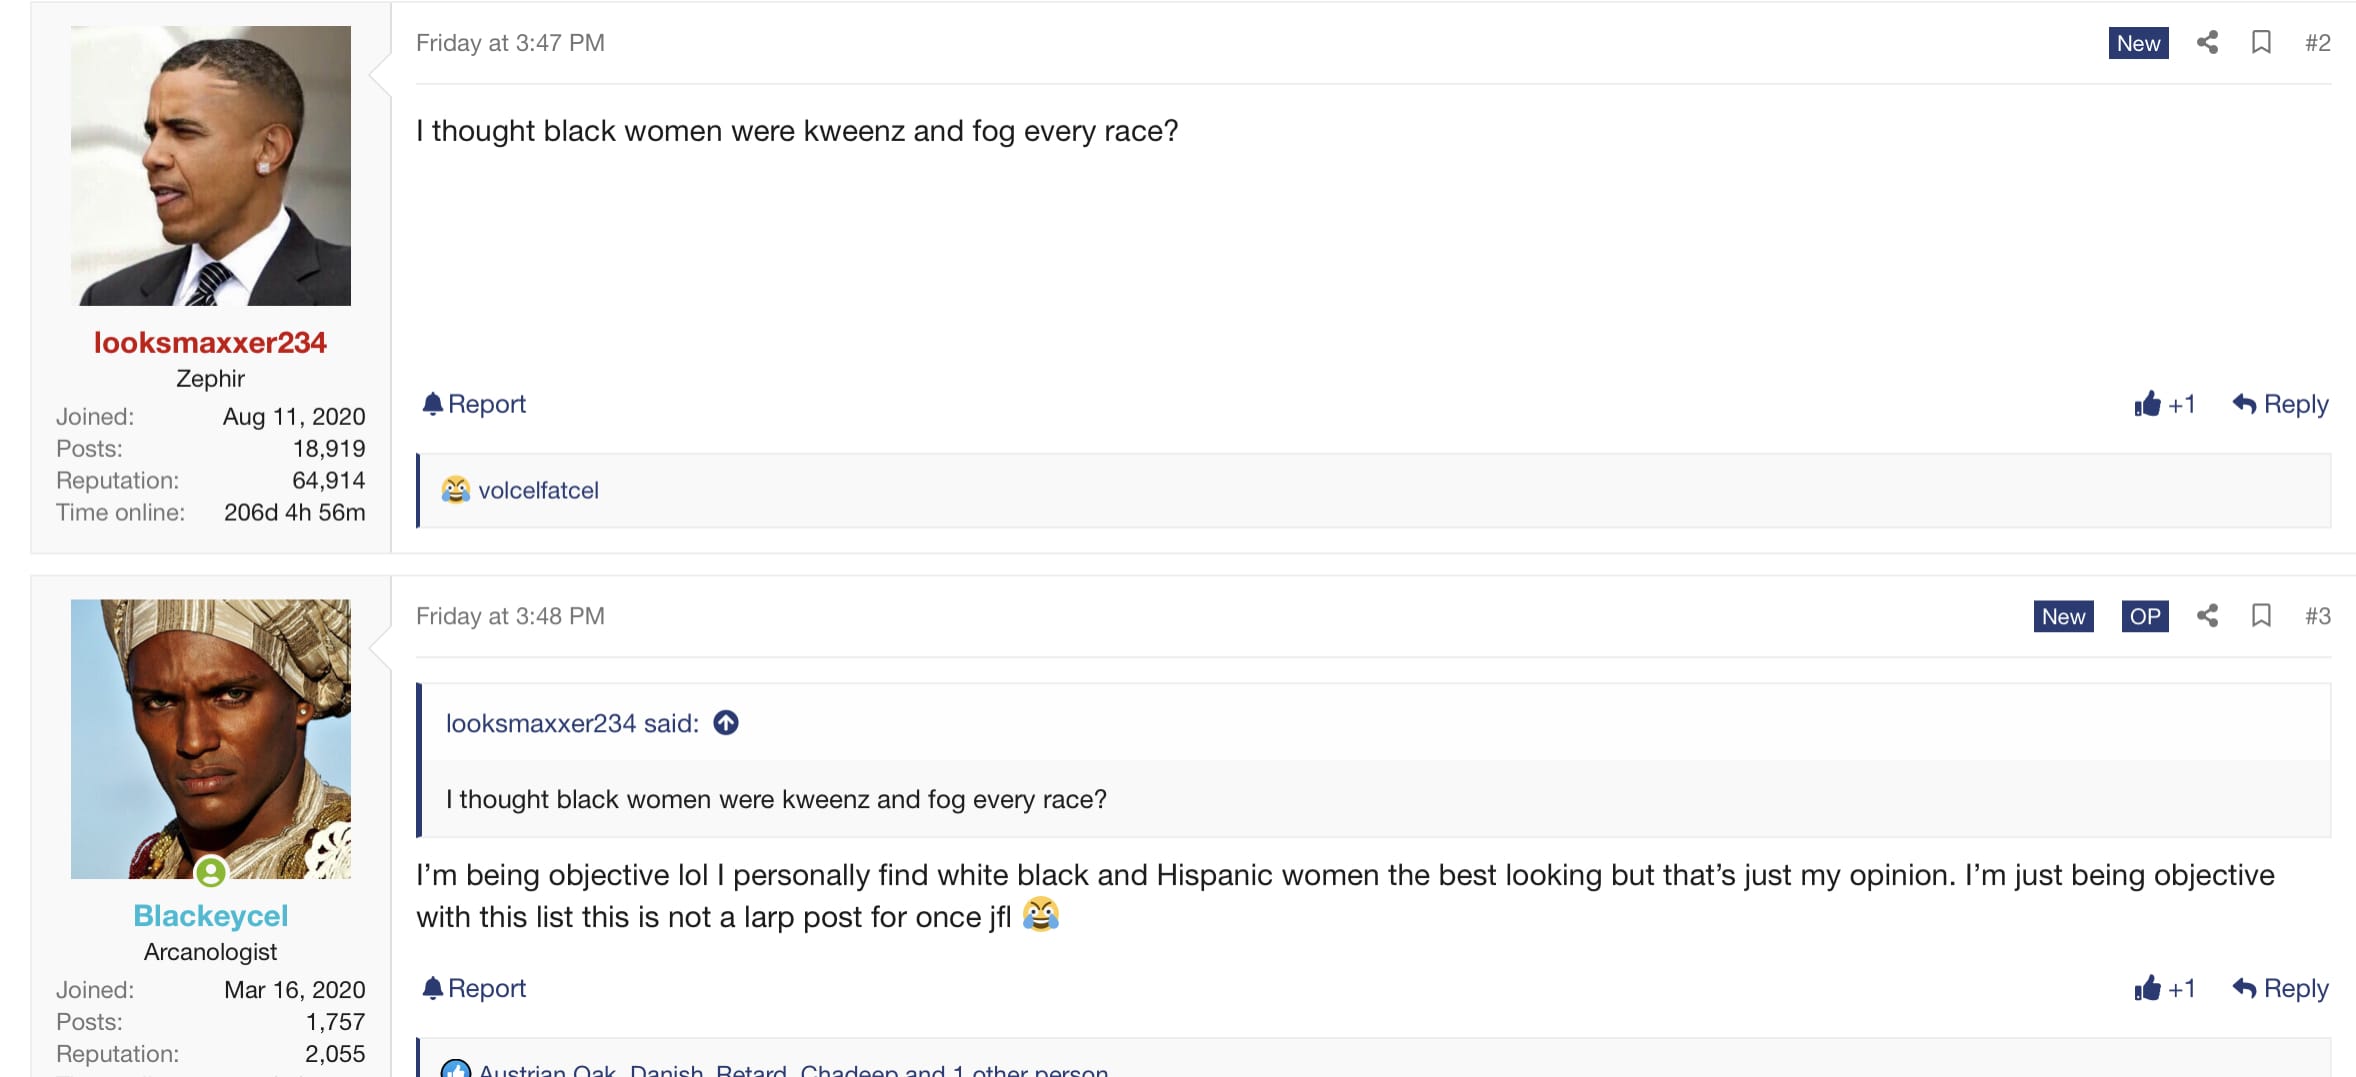
Task: Click looksmaxxer234 avatar image
Action: (x=211, y=166)
